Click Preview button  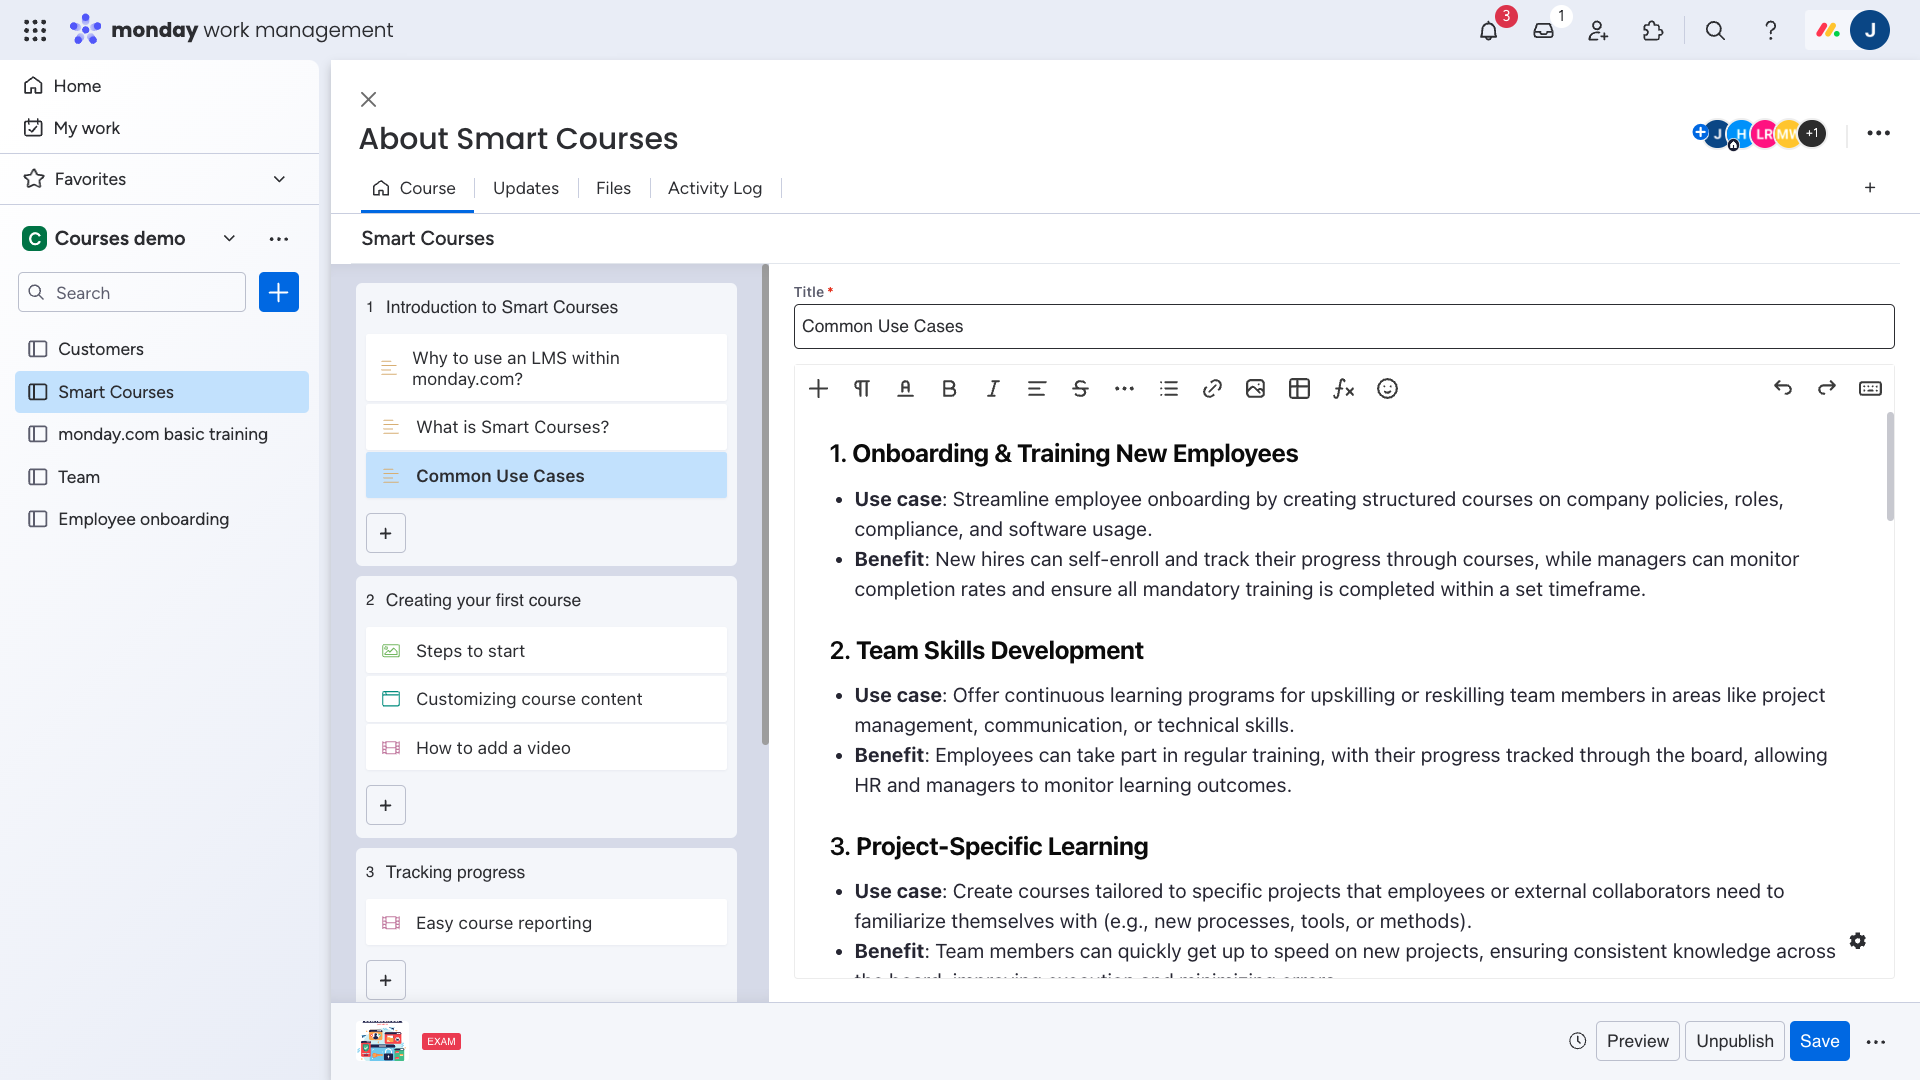[1637, 1041]
